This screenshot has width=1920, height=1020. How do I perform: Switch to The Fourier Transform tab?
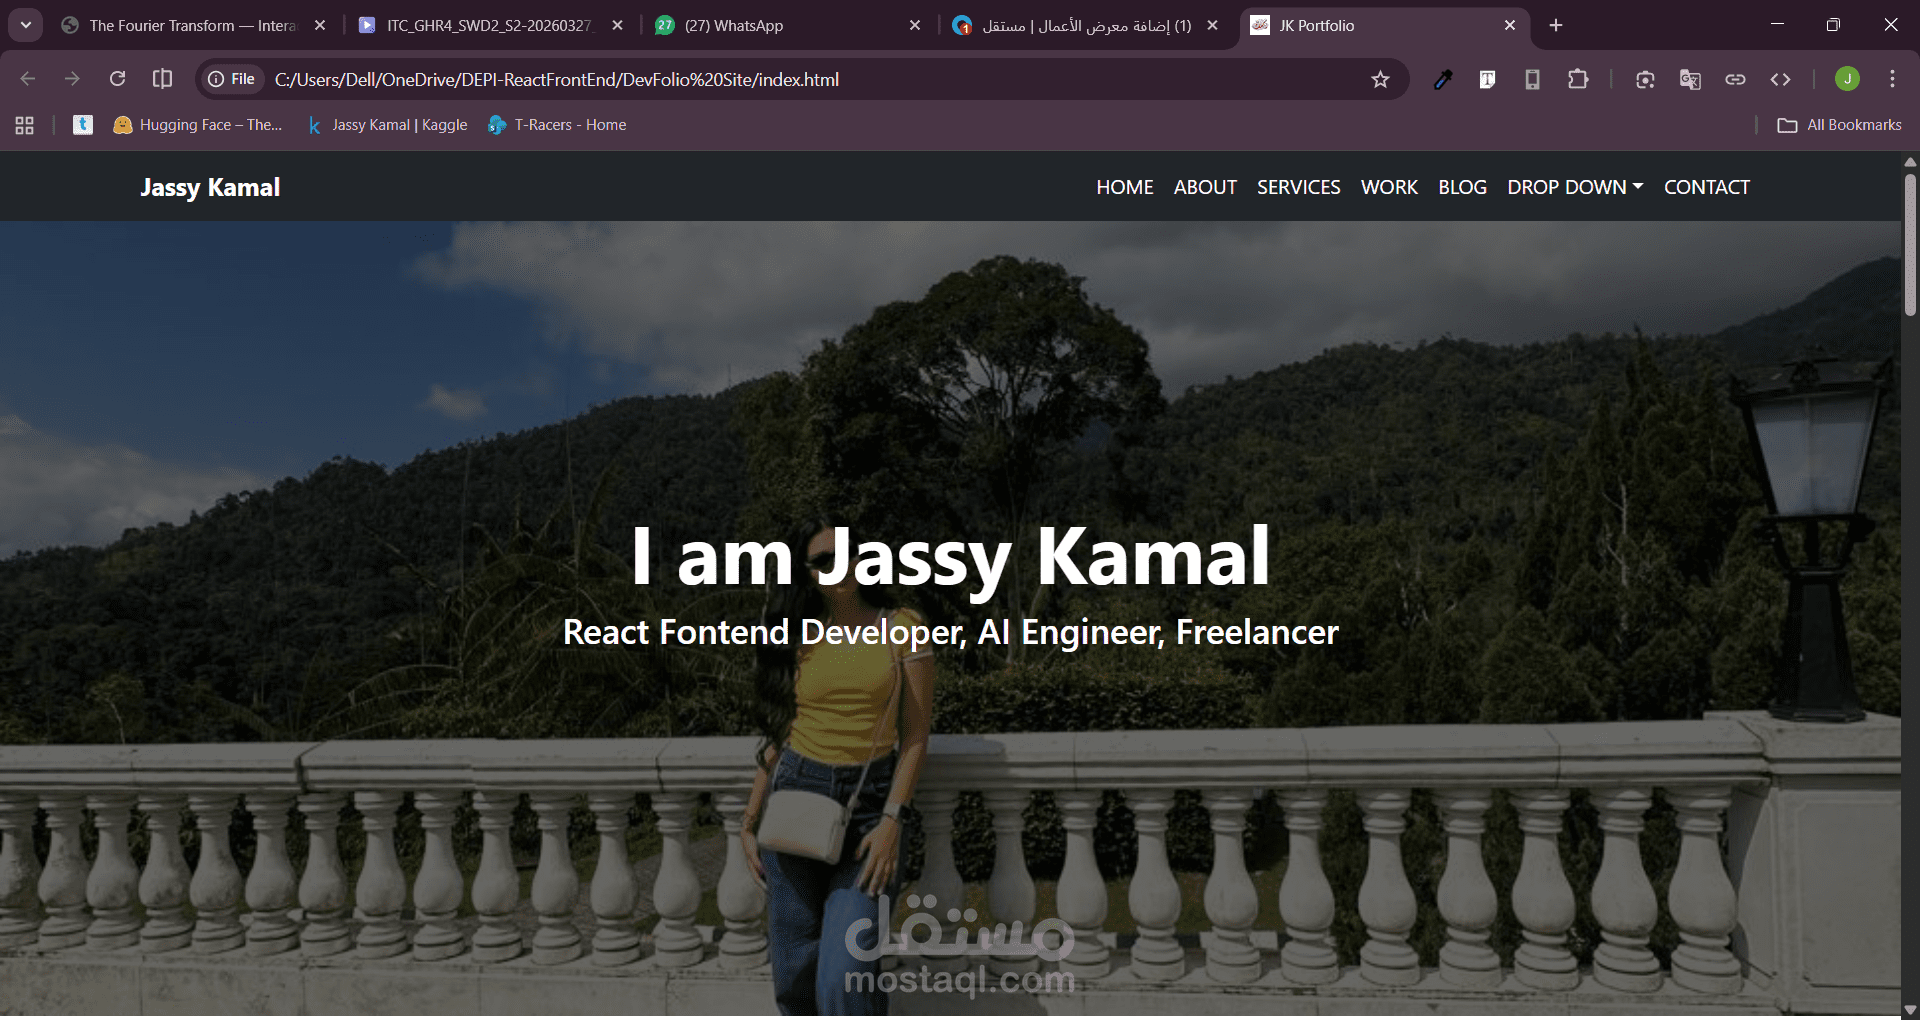[x=193, y=25]
